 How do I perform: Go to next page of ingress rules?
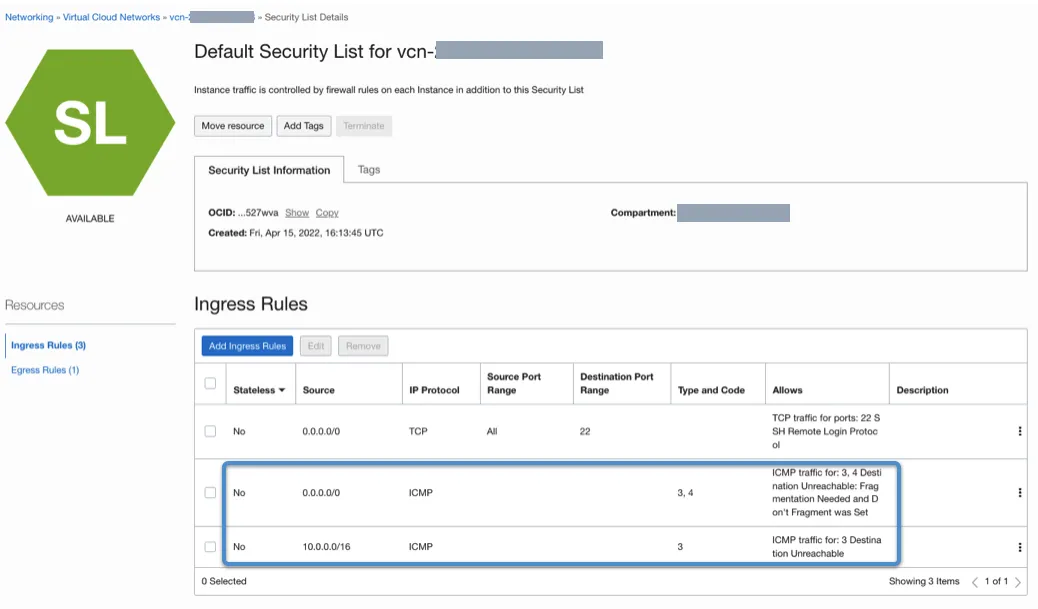(x=1018, y=582)
